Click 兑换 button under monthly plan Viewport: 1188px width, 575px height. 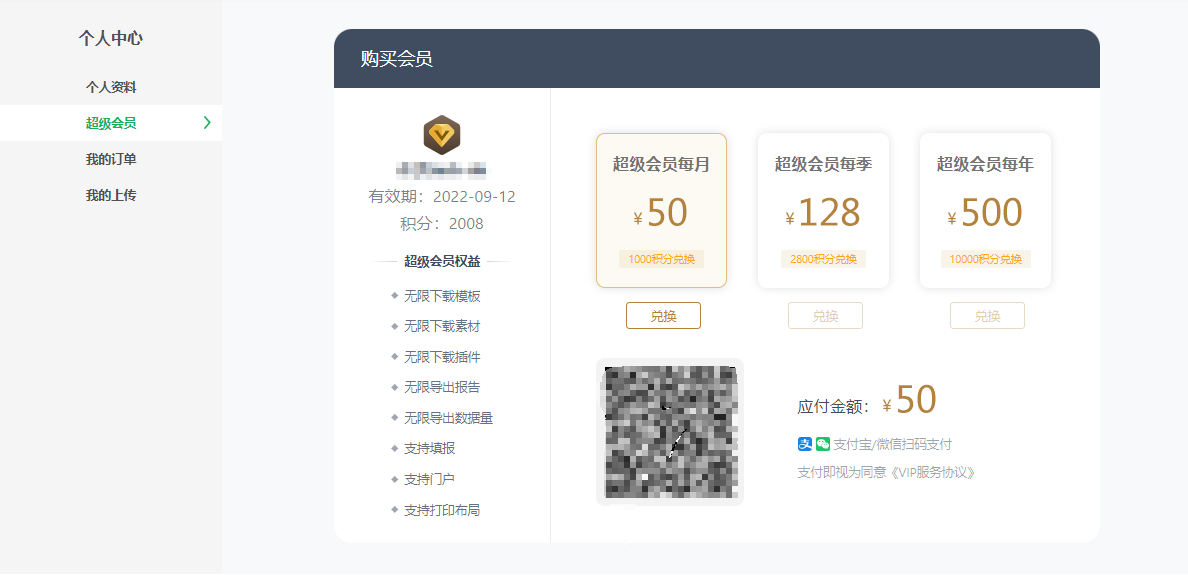click(x=664, y=316)
